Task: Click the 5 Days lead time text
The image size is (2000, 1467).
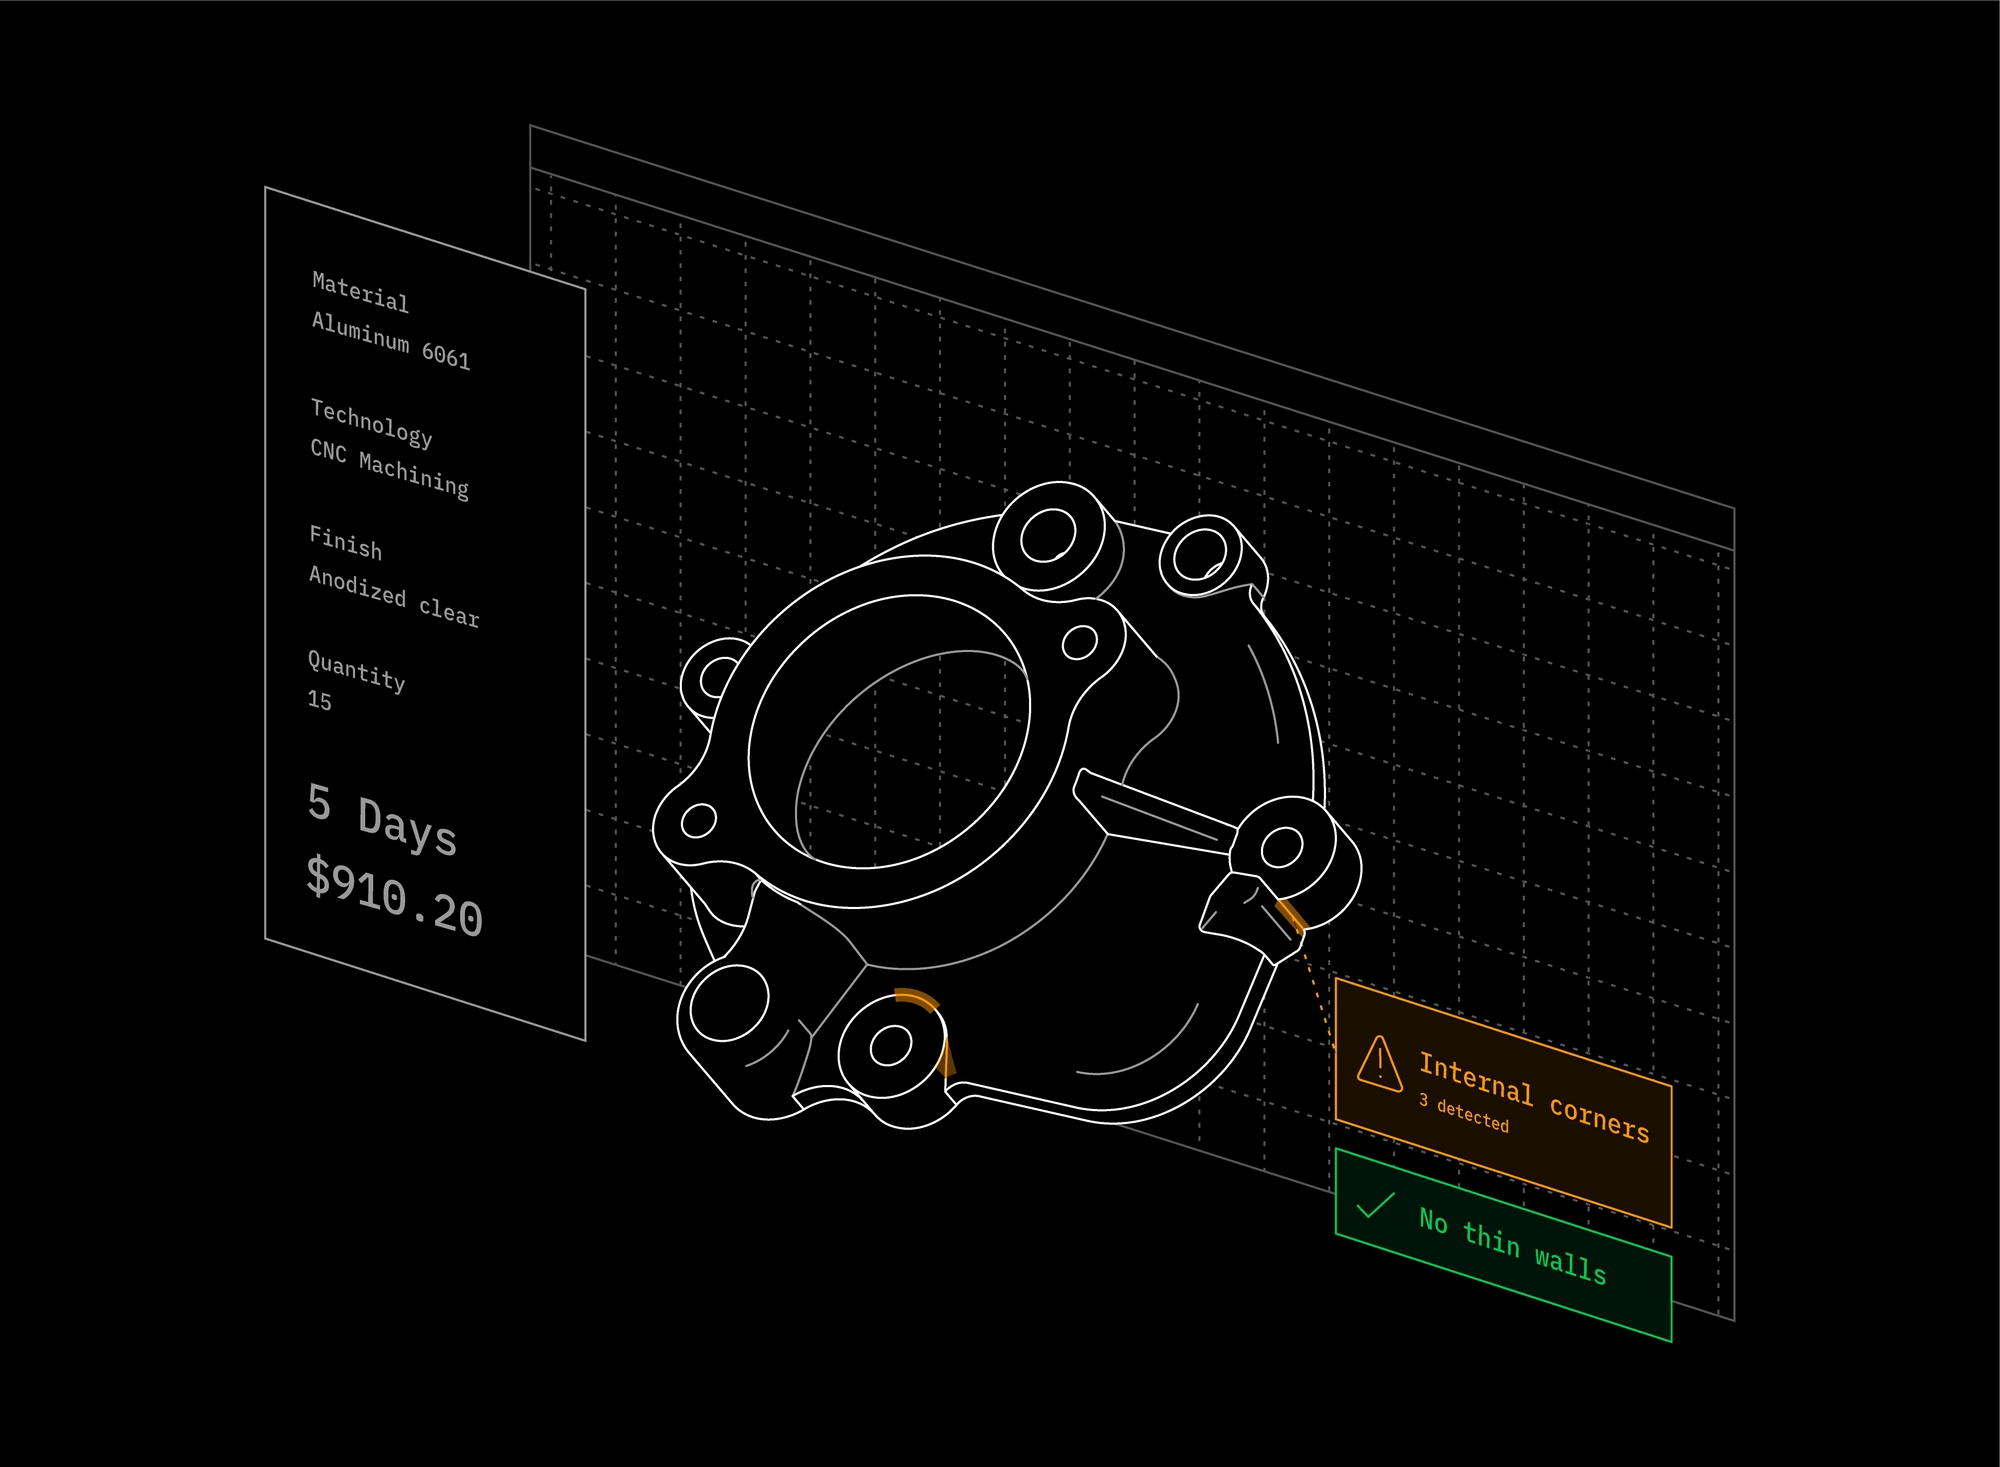Action: click(x=382, y=820)
